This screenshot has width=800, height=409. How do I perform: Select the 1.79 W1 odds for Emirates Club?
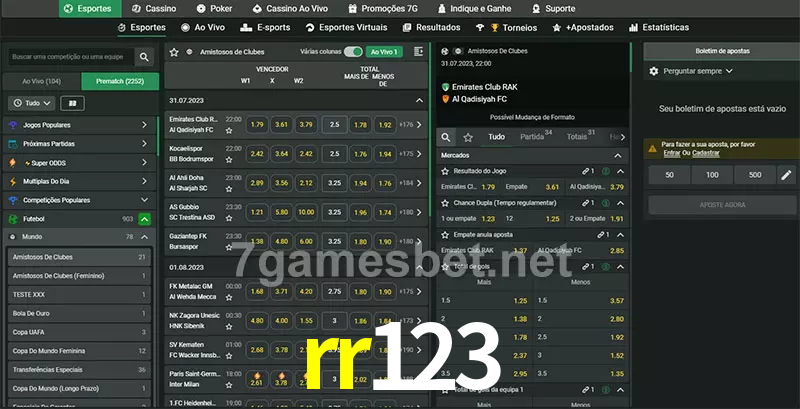257,125
